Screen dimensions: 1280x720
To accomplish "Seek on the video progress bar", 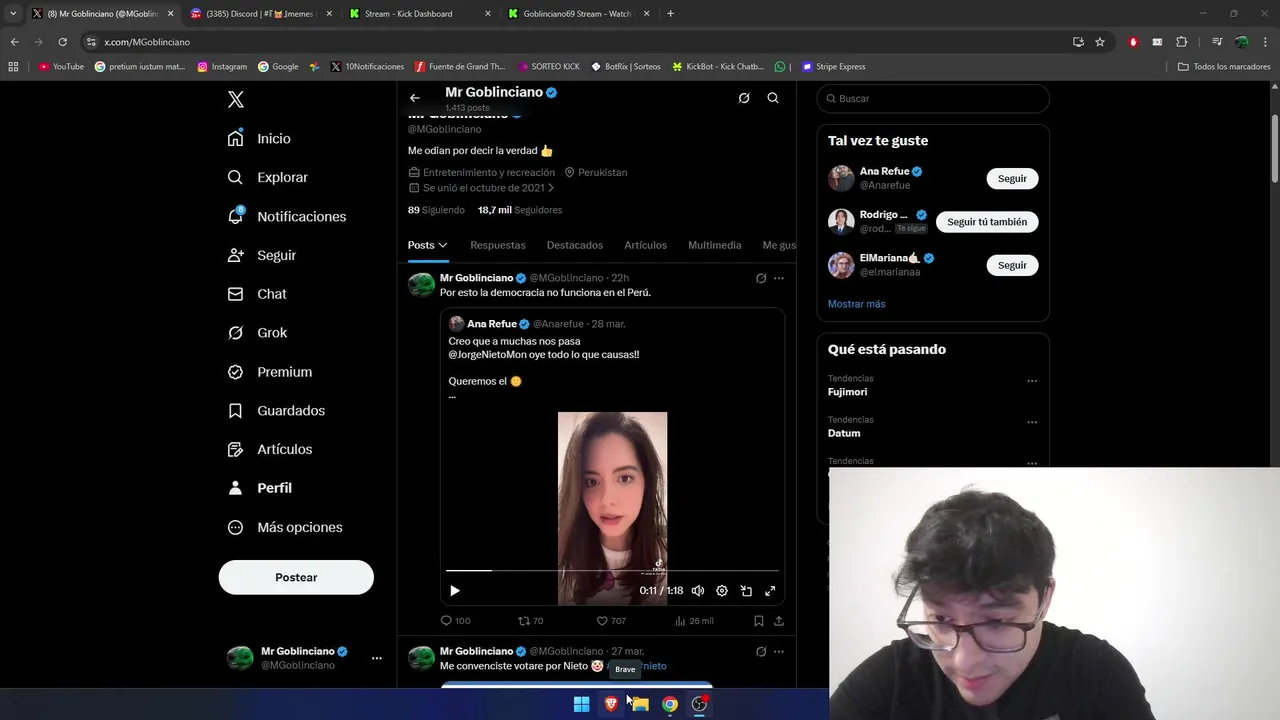I will click(x=612, y=571).
